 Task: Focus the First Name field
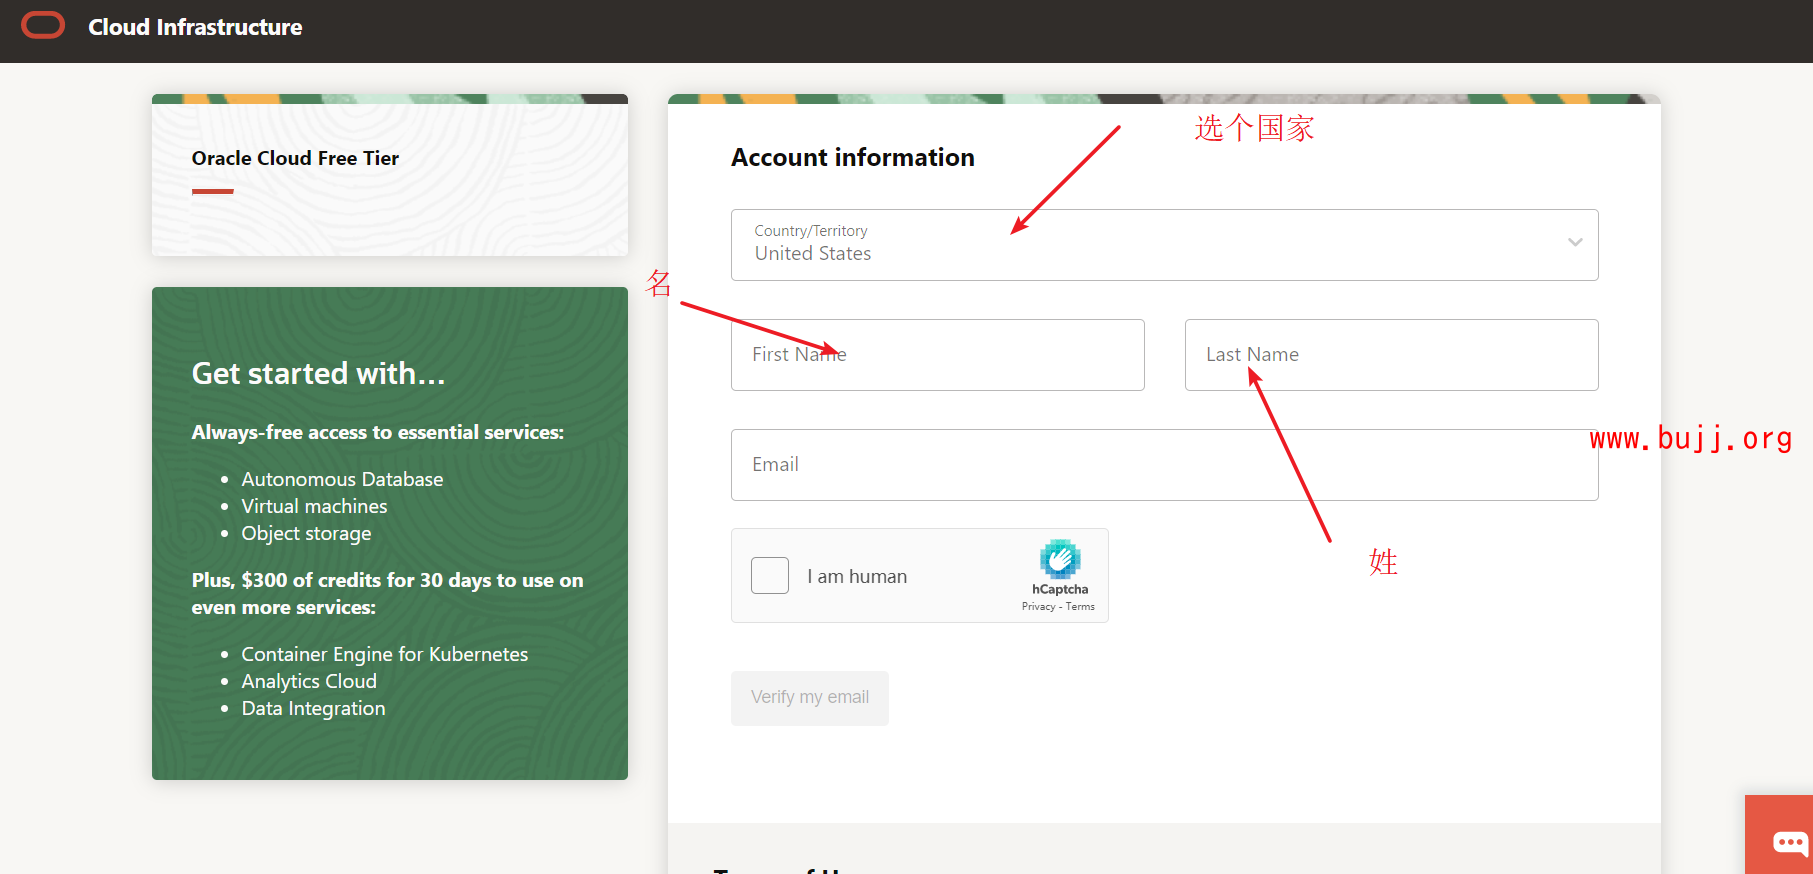(937, 355)
